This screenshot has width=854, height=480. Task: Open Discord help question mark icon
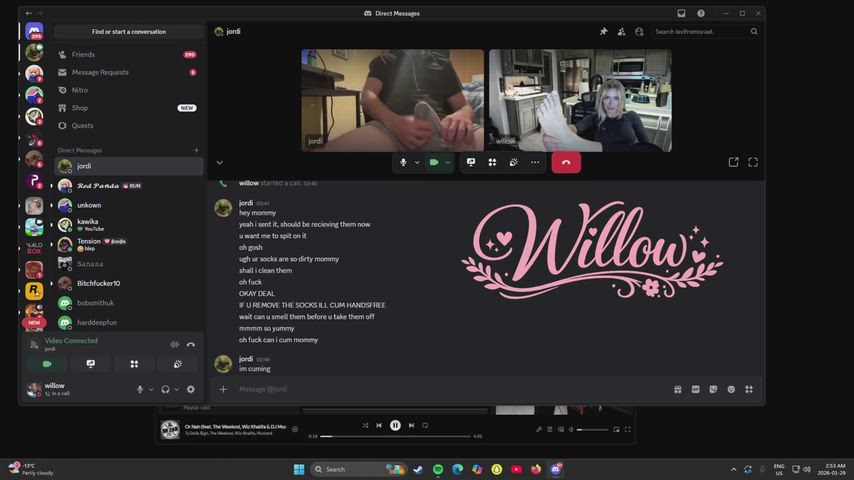point(701,13)
